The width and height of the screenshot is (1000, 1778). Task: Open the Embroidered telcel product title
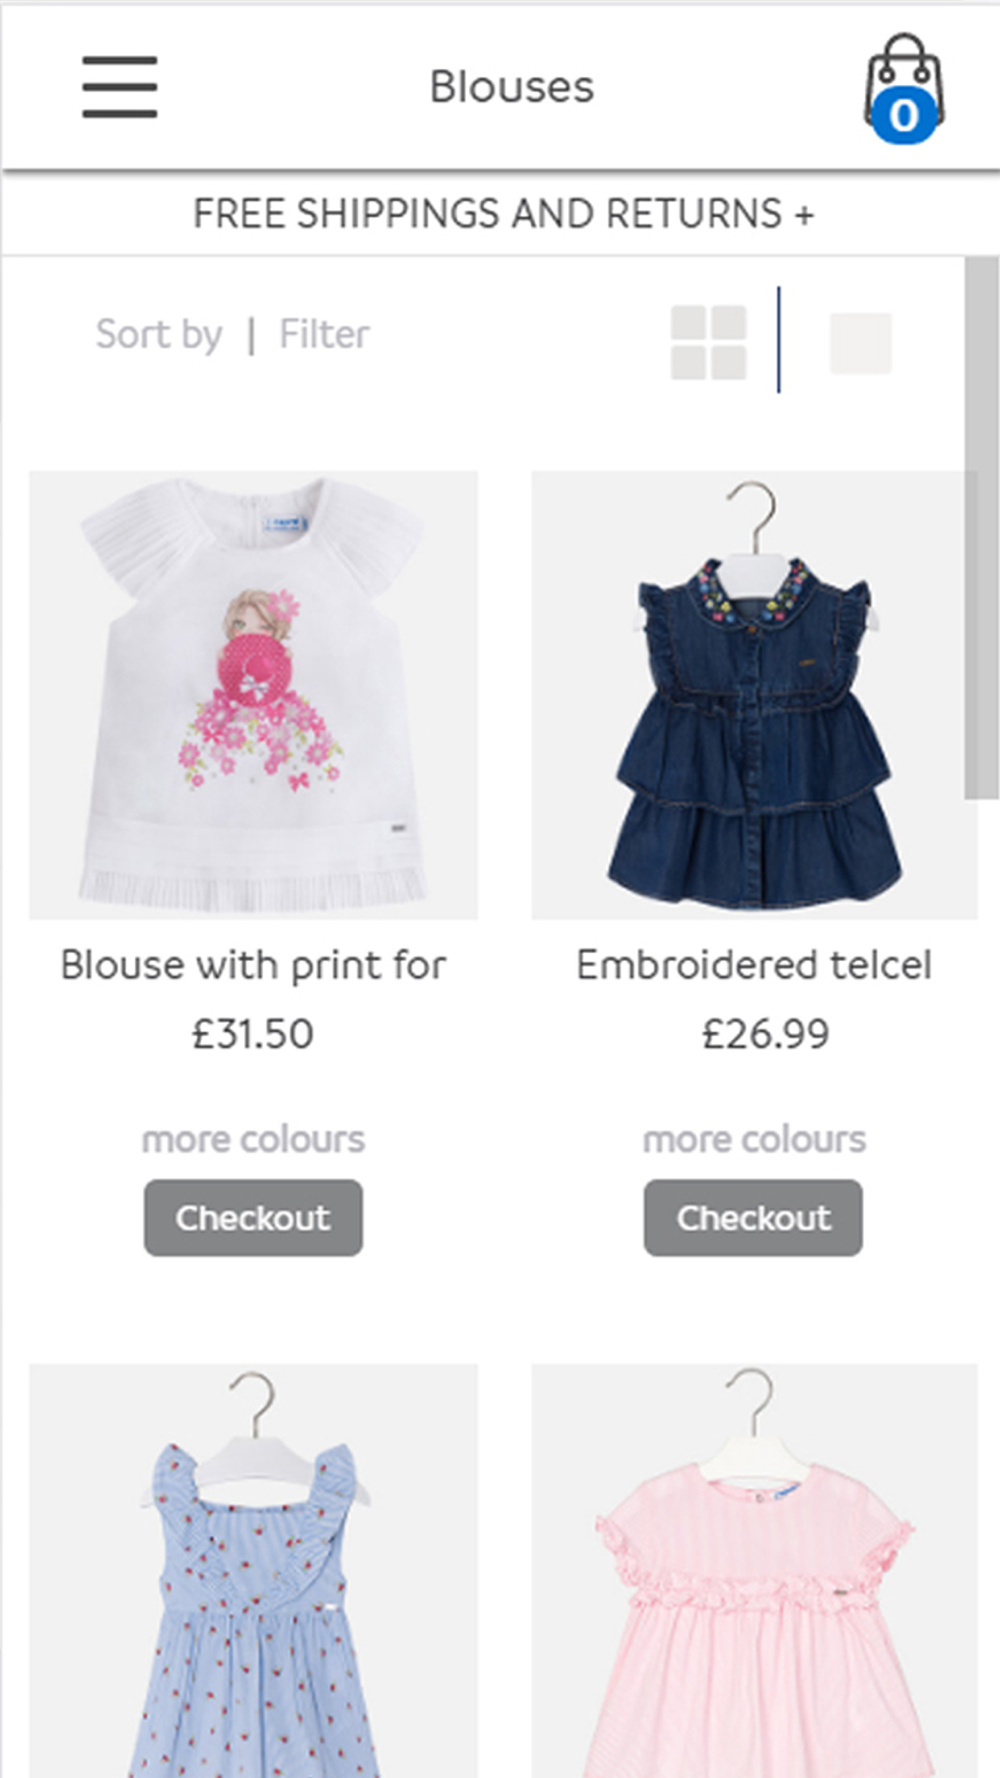tap(754, 965)
